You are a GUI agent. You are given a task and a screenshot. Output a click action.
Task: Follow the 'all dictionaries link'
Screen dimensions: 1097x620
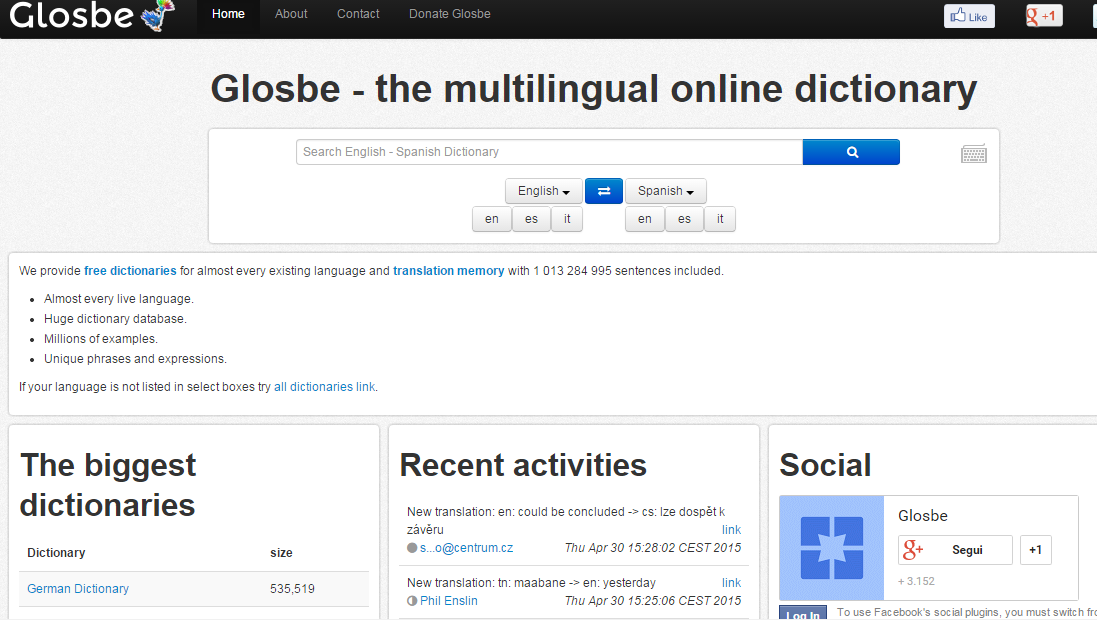pyautogui.click(x=325, y=387)
